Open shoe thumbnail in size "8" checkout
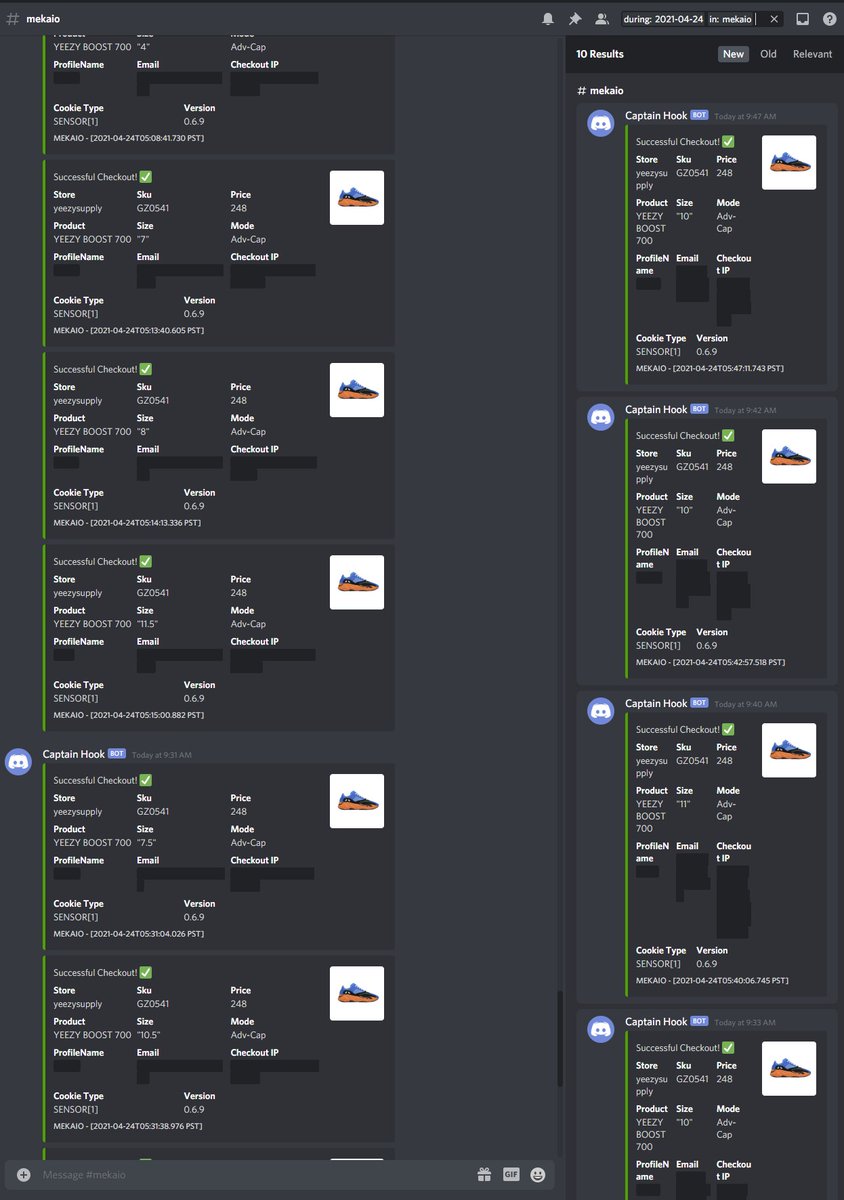844x1200 pixels. point(357,390)
